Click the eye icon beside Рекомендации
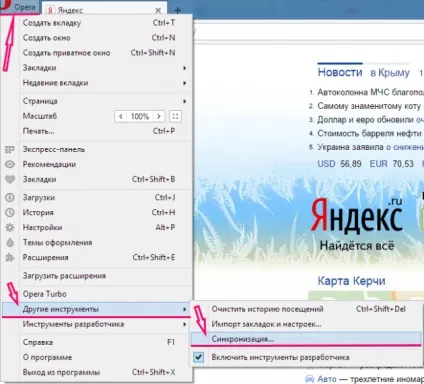This screenshot has height=384, width=424. pos(10,164)
